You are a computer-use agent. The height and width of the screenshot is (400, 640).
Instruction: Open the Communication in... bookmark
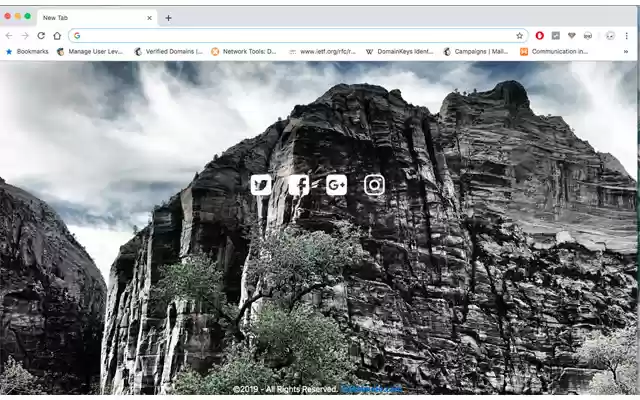pyautogui.click(x=554, y=51)
